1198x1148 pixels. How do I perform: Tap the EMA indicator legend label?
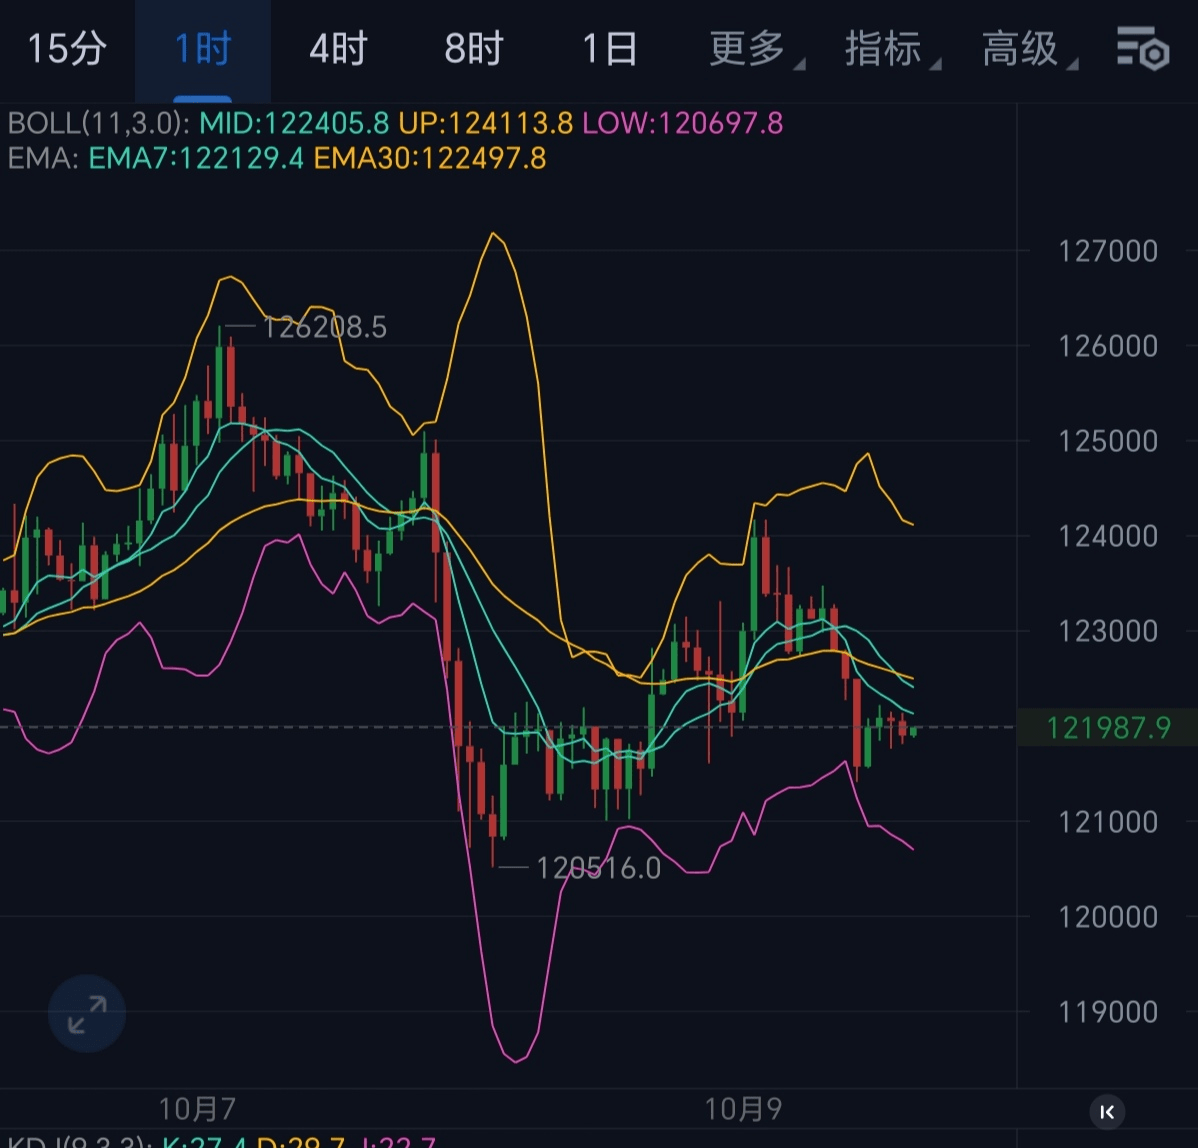tap(42, 158)
